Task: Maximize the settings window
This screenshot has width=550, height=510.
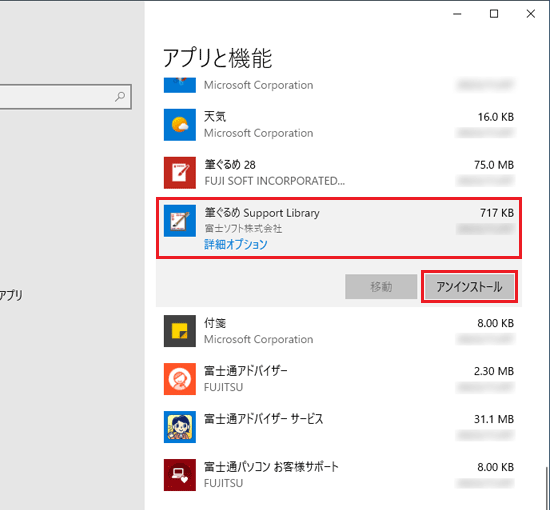Action: [494, 14]
